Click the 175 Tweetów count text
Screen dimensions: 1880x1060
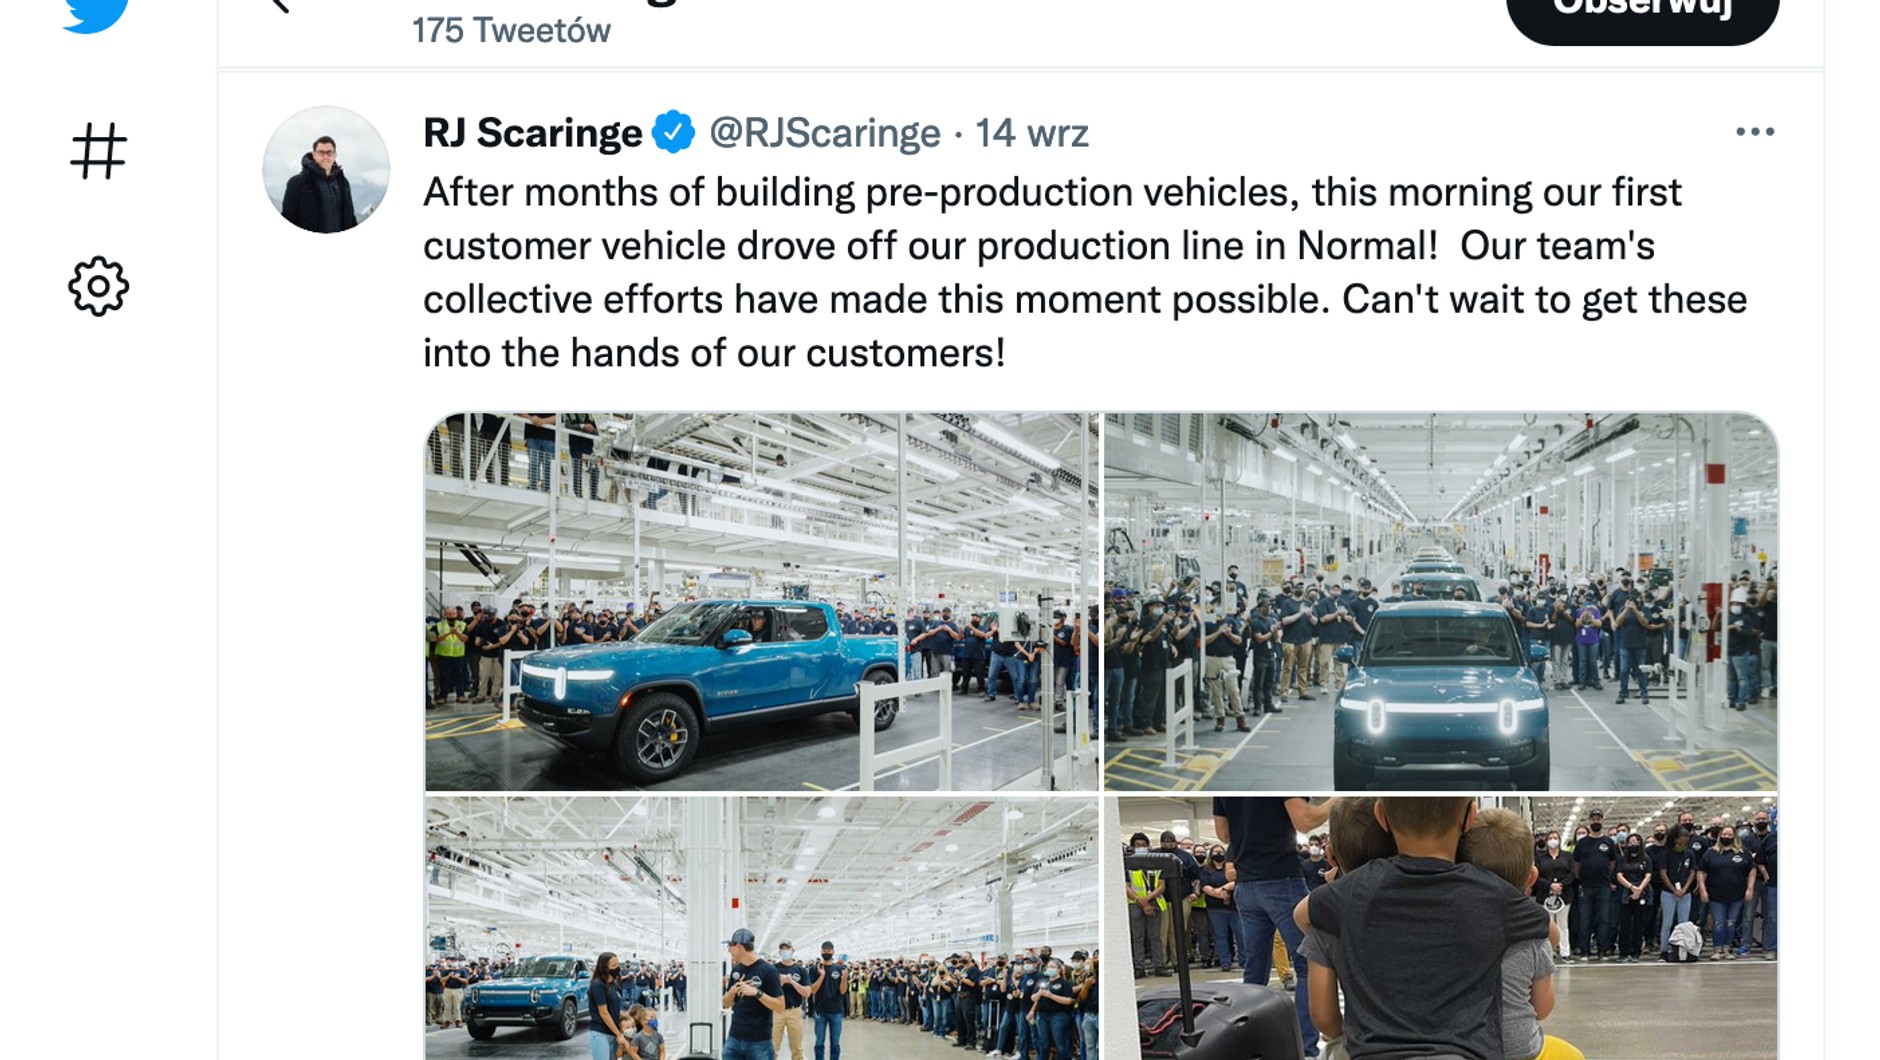point(511,31)
